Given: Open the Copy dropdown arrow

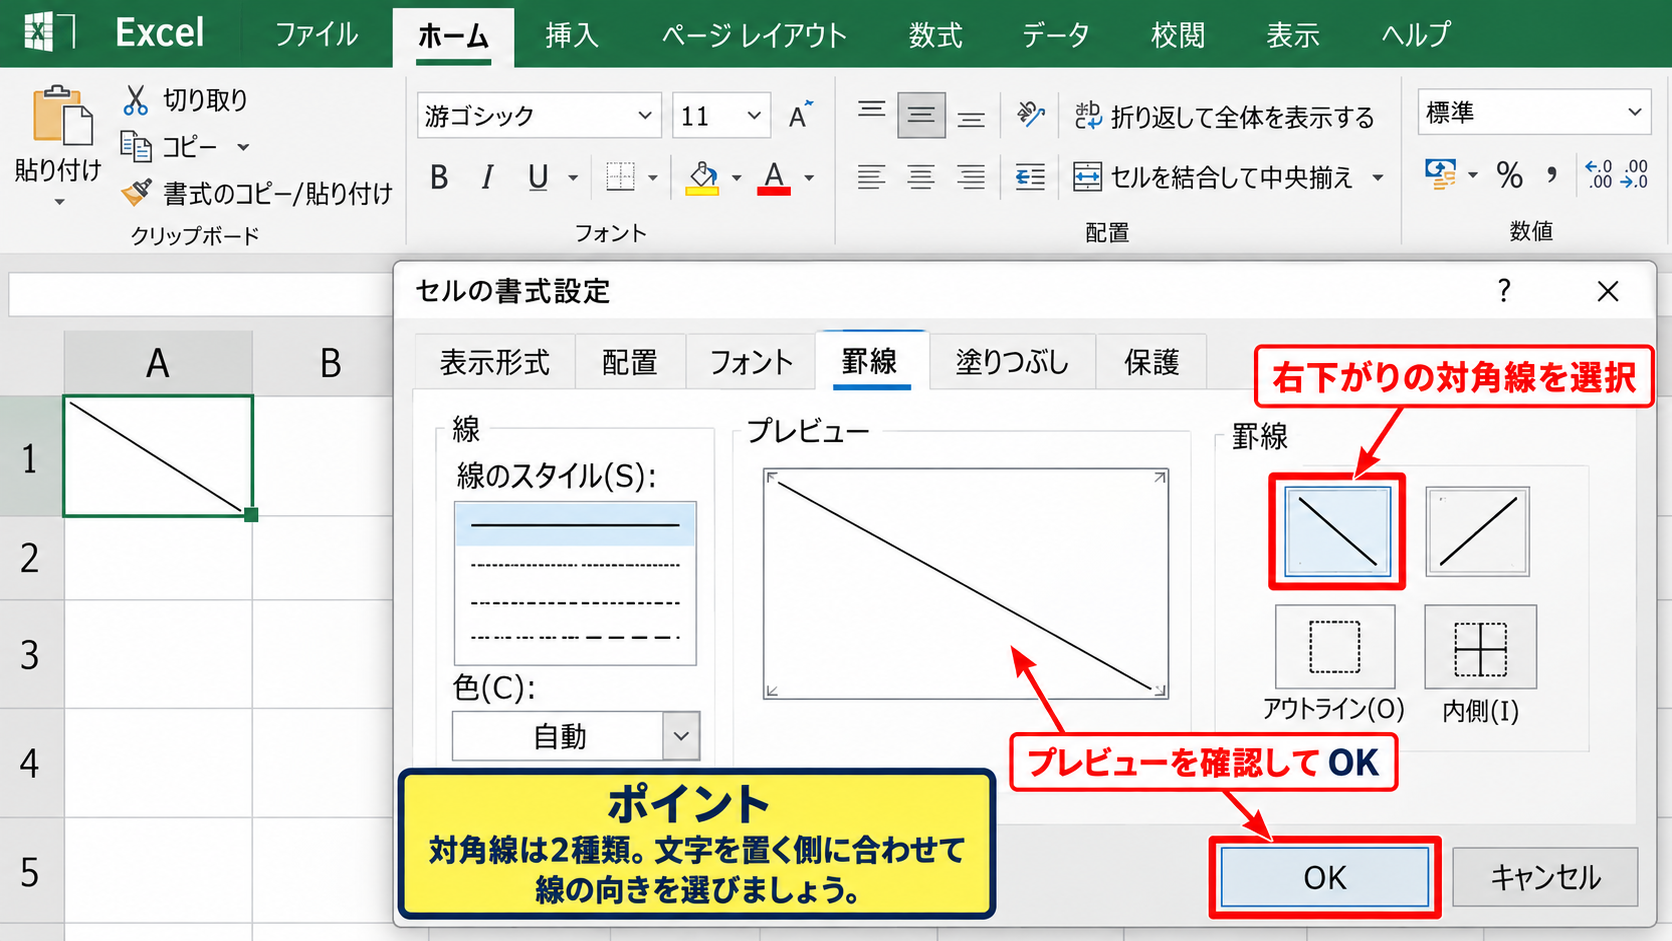Looking at the screenshot, I should (x=243, y=147).
